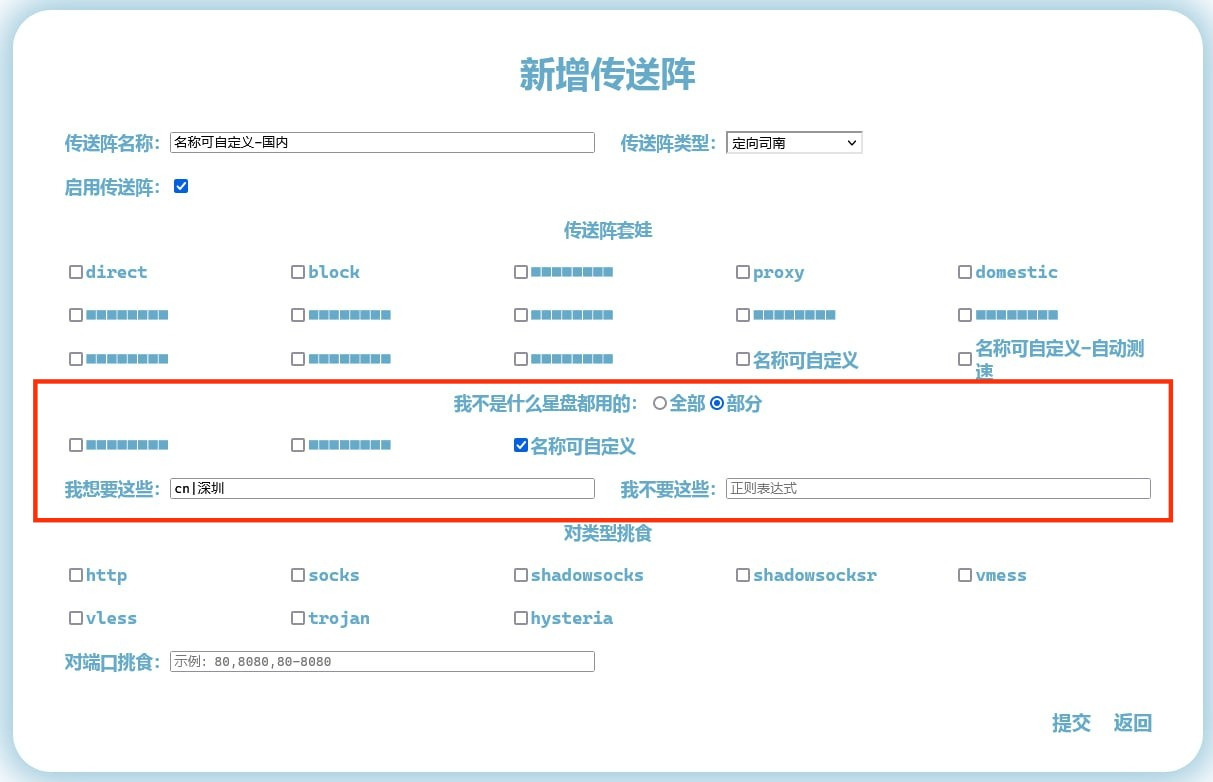Image resolution: width=1213 pixels, height=782 pixels.
Task: Tick the block checkbox
Action: pyautogui.click(x=298, y=272)
